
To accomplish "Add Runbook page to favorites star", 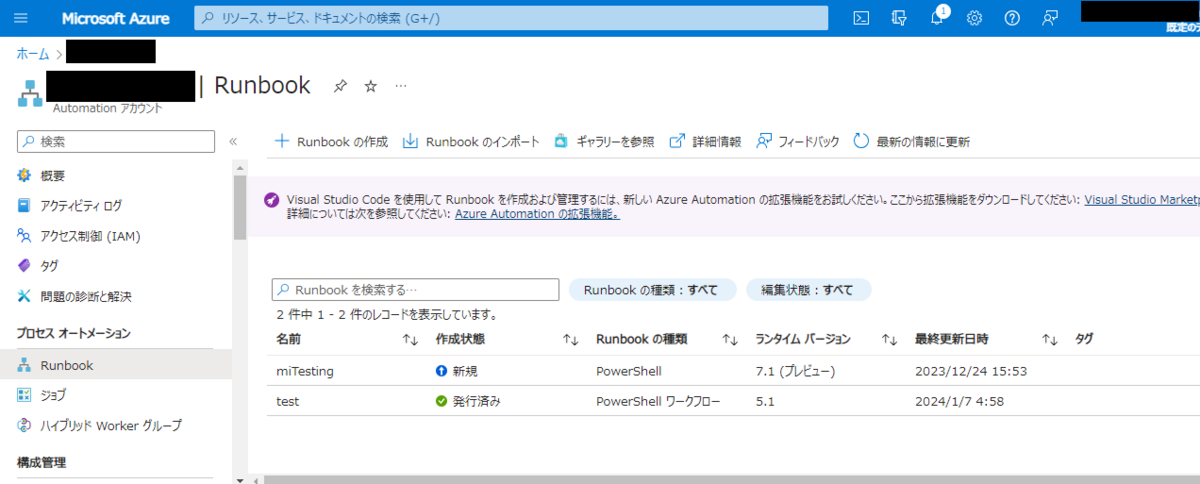I will [x=370, y=86].
